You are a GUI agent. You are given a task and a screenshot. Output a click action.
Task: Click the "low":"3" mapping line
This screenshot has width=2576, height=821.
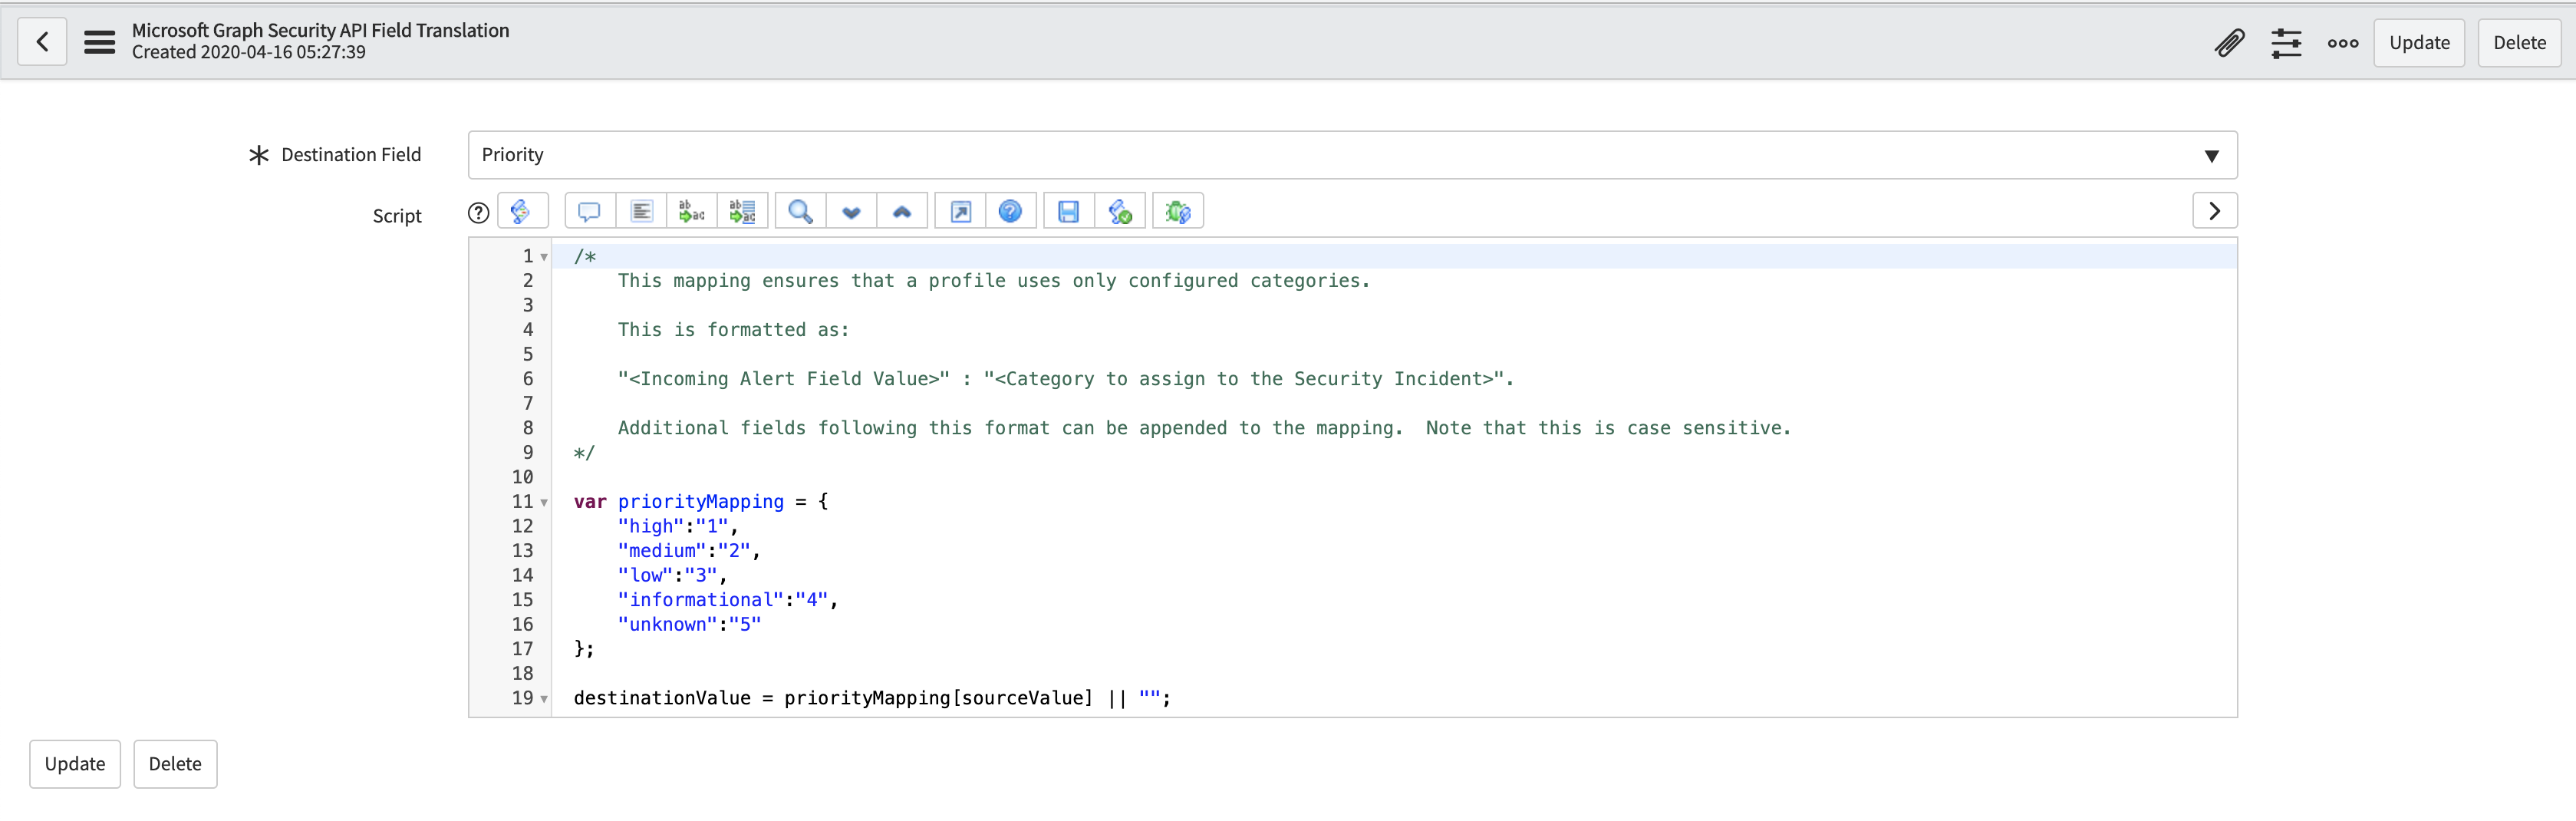[672, 575]
